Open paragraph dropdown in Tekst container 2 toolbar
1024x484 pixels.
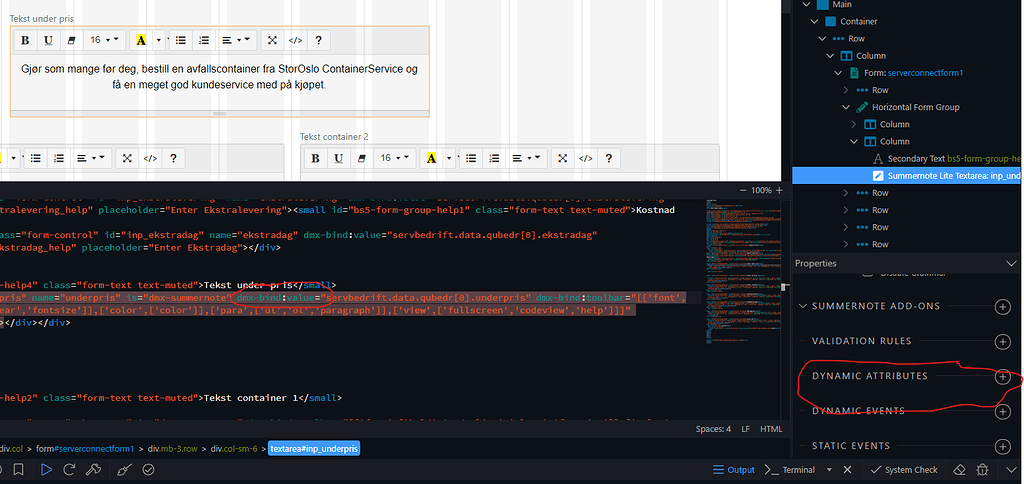[526, 158]
